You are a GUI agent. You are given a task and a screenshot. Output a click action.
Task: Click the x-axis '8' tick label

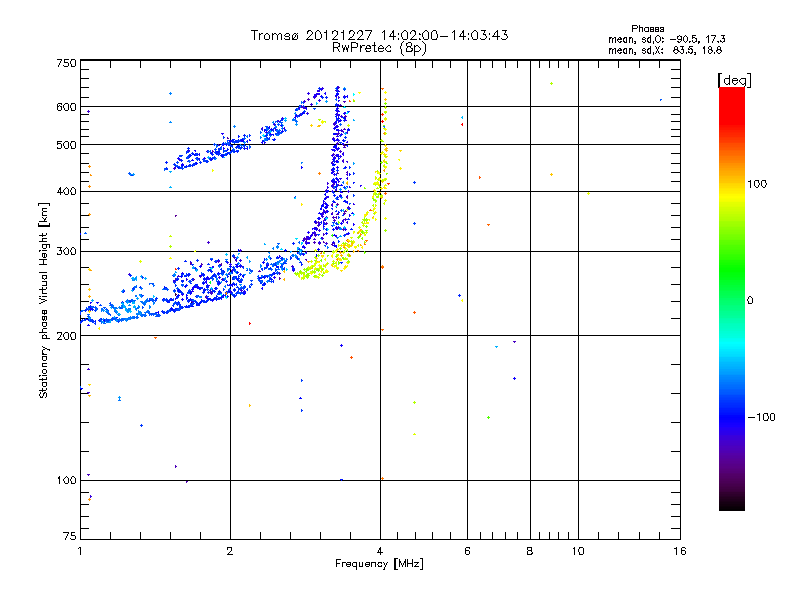click(x=530, y=551)
